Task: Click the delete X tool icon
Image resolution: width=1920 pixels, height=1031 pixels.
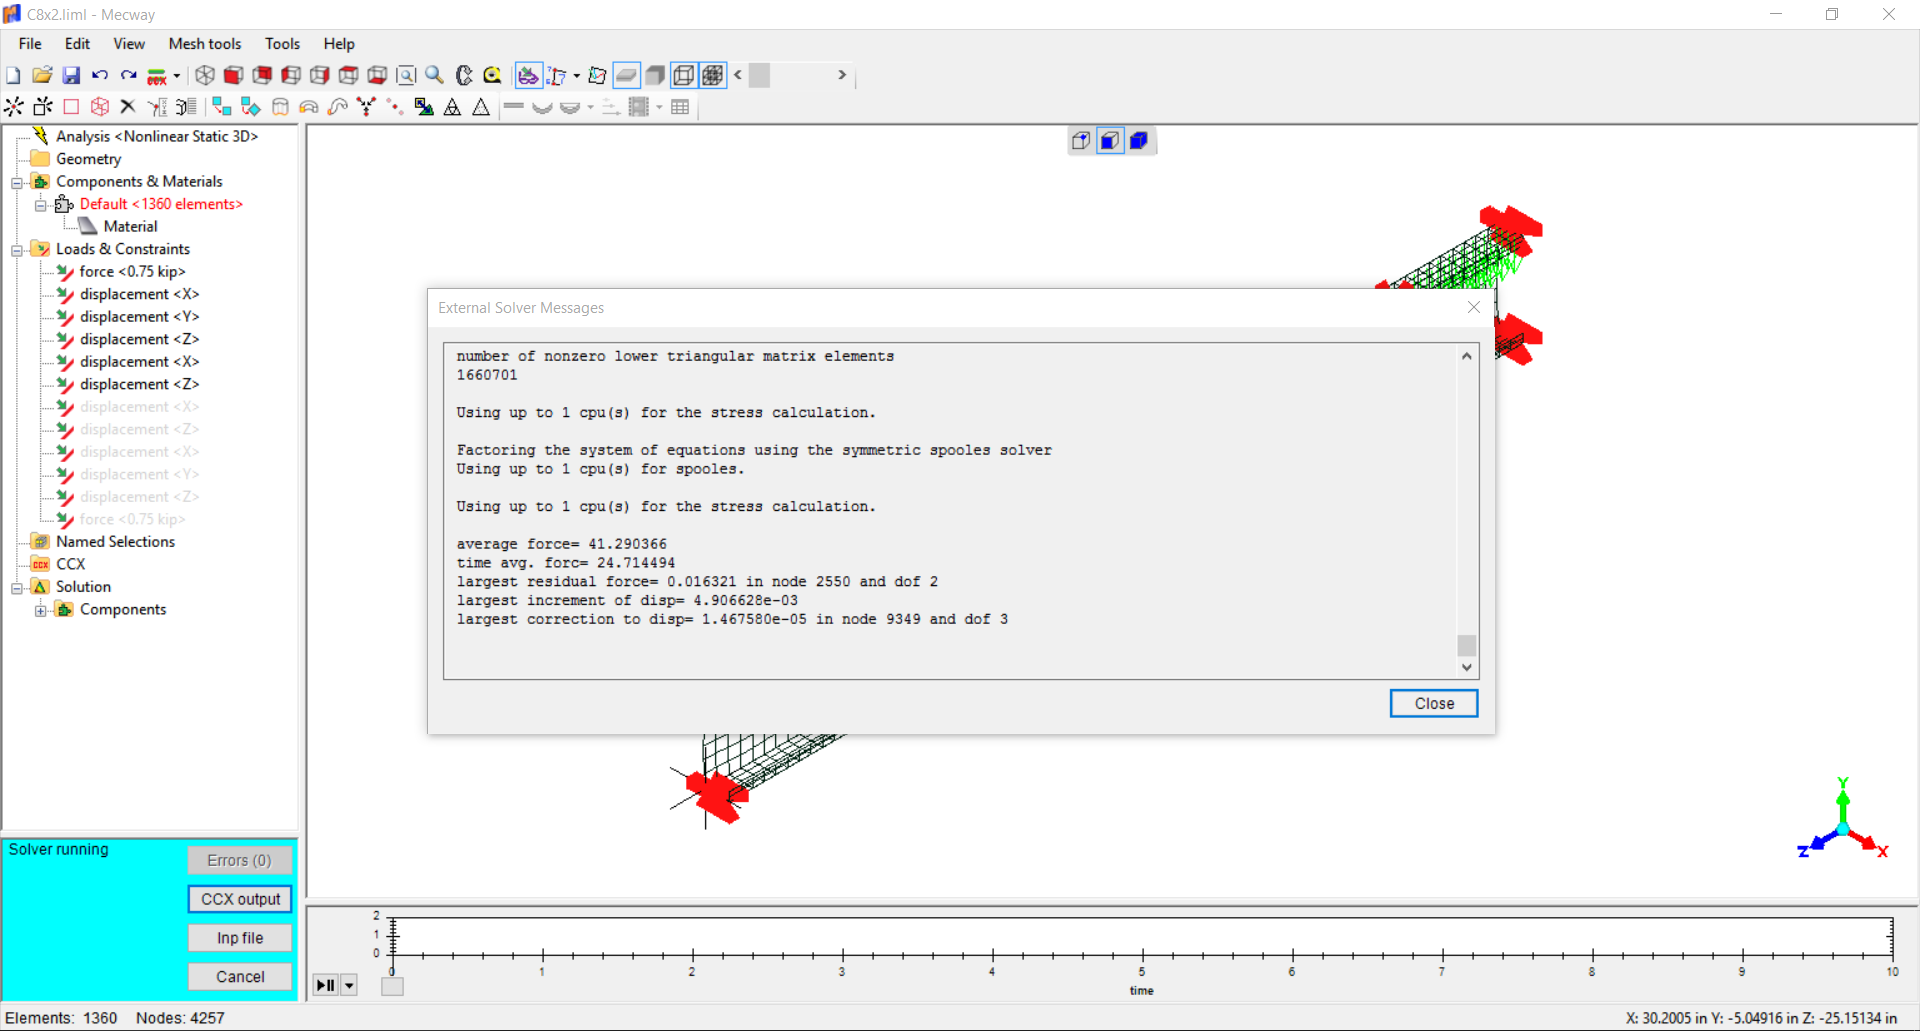Action: [128, 107]
